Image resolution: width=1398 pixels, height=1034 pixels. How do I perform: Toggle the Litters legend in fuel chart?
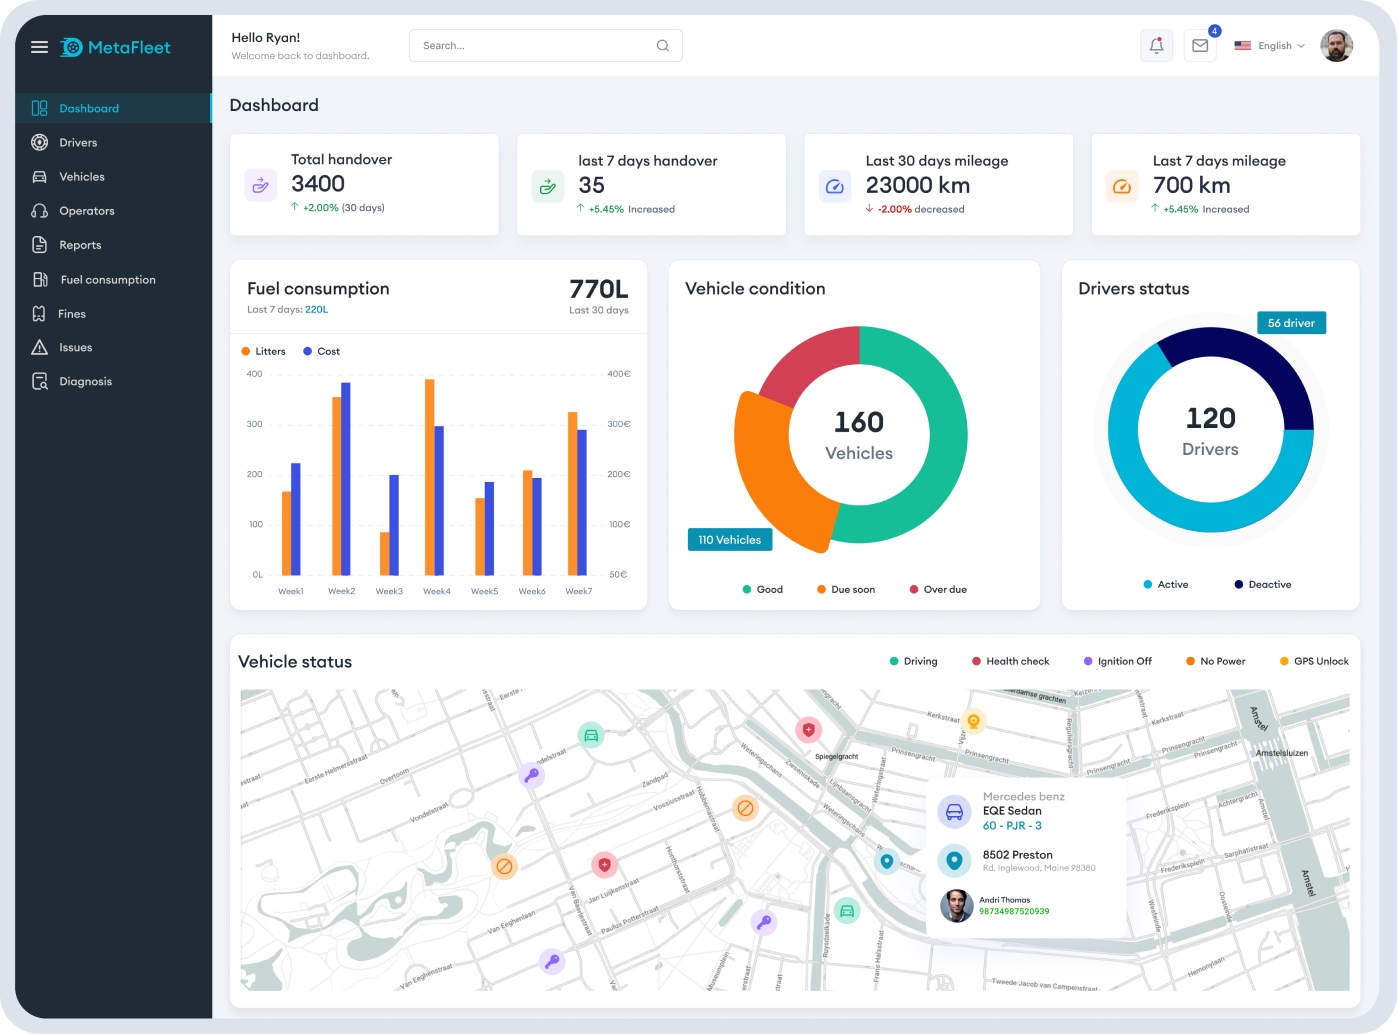pos(264,351)
